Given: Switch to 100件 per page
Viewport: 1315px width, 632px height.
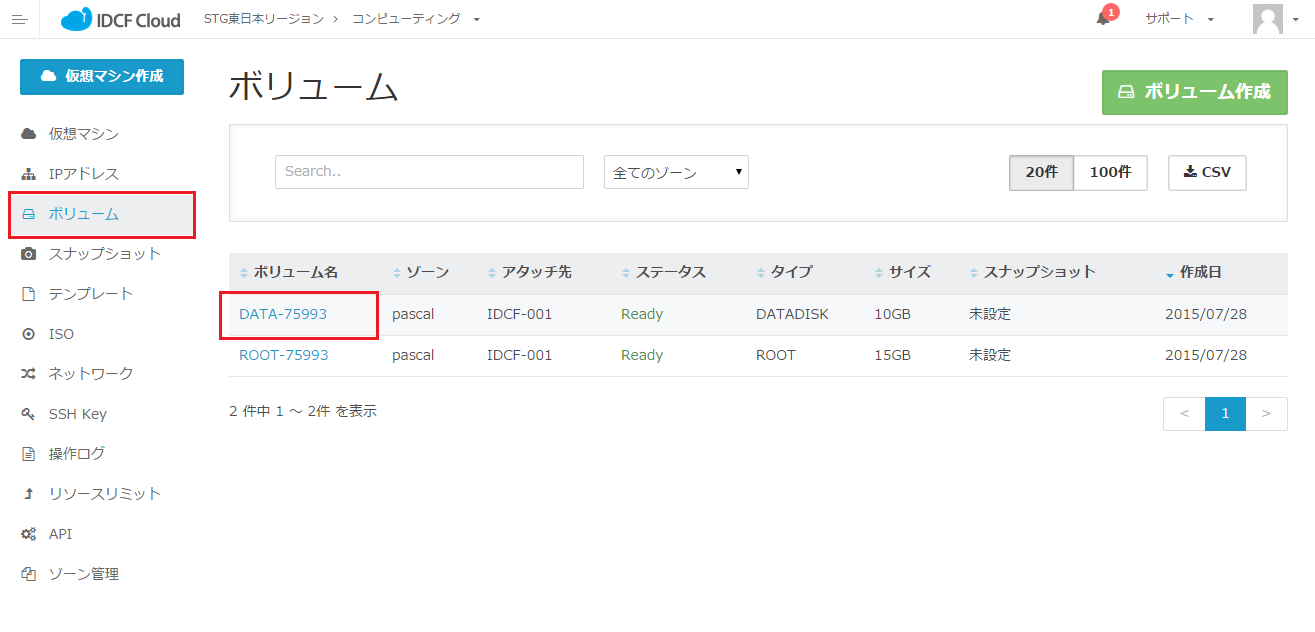Looking at the screenshot, I should [x=1110, y=172].
